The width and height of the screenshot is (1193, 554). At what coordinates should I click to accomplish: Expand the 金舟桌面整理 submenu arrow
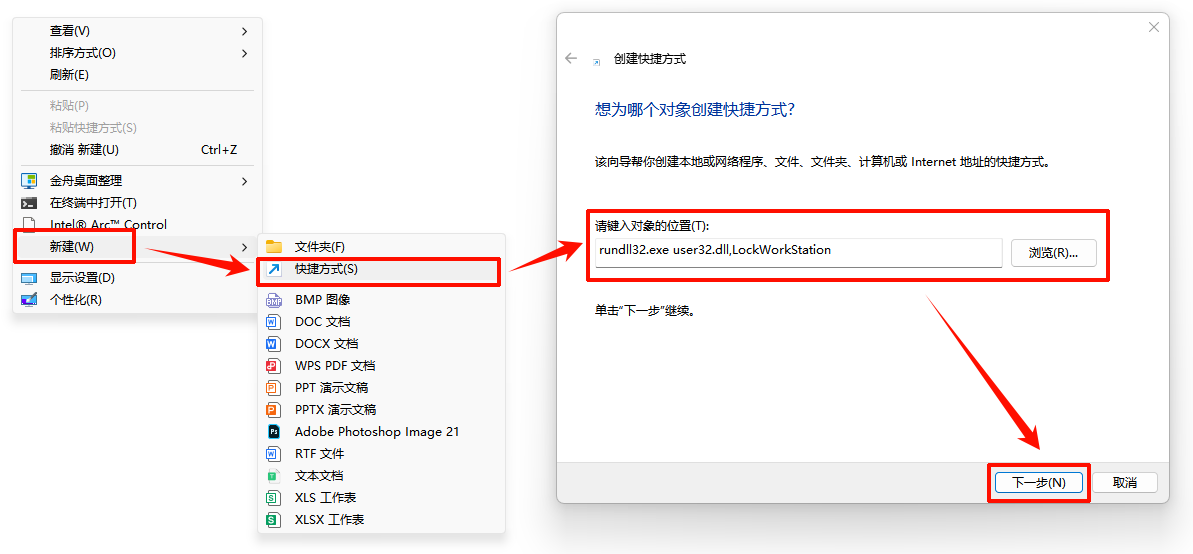coord(244,181)
